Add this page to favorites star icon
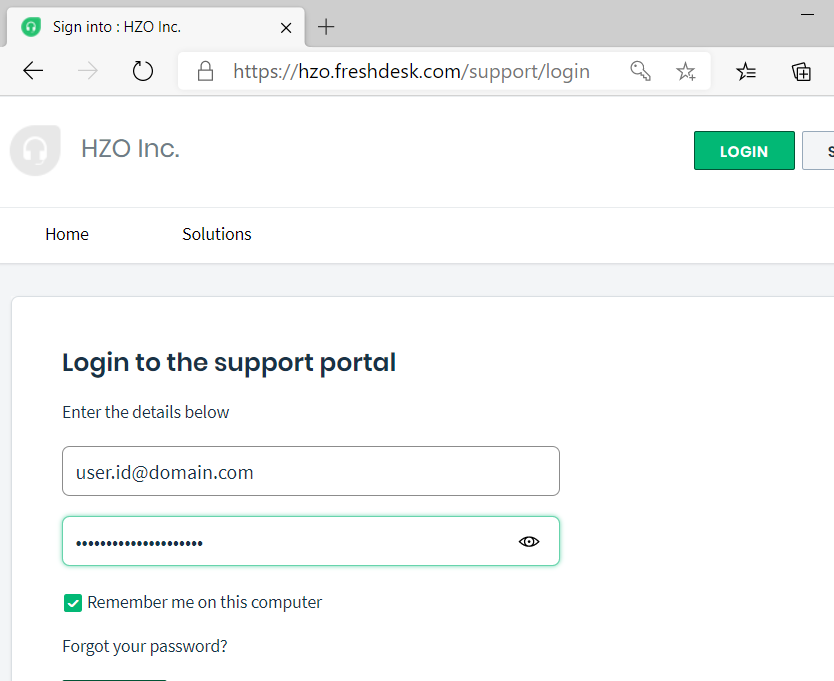Viewport: 834px width, 681px height. [x=686, y=71]
